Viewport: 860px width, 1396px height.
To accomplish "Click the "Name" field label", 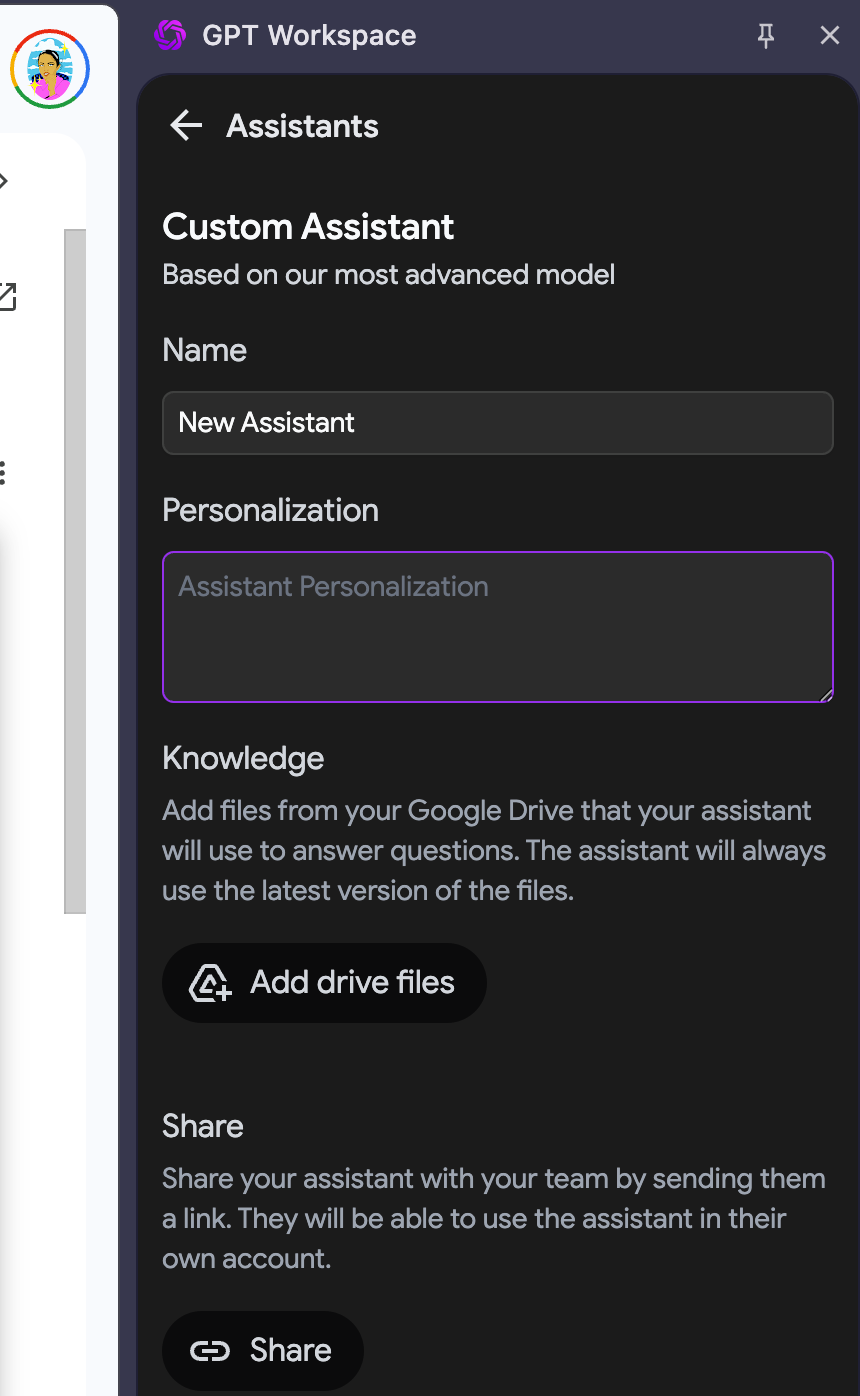I will click(204, 350).
